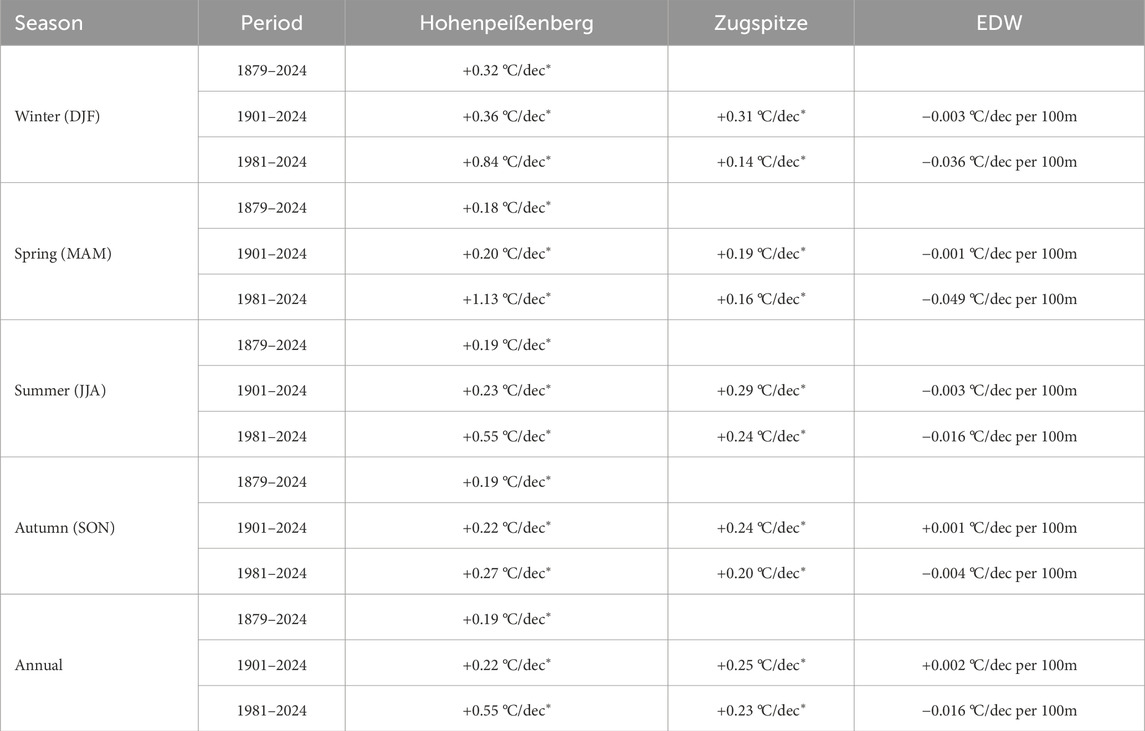The image size is (1145, 731).
Task: Select the +1.13 °C/dec spring trend cell
Action: coord(506,299)
